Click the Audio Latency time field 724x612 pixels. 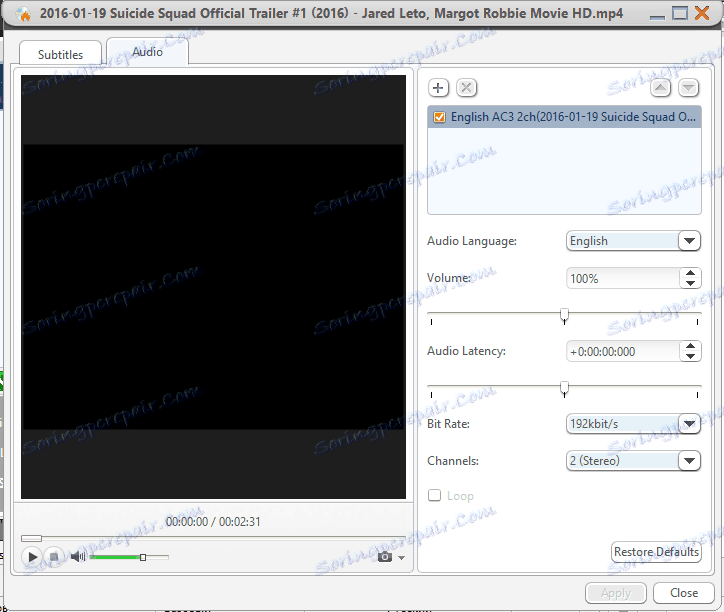(623, 351)
